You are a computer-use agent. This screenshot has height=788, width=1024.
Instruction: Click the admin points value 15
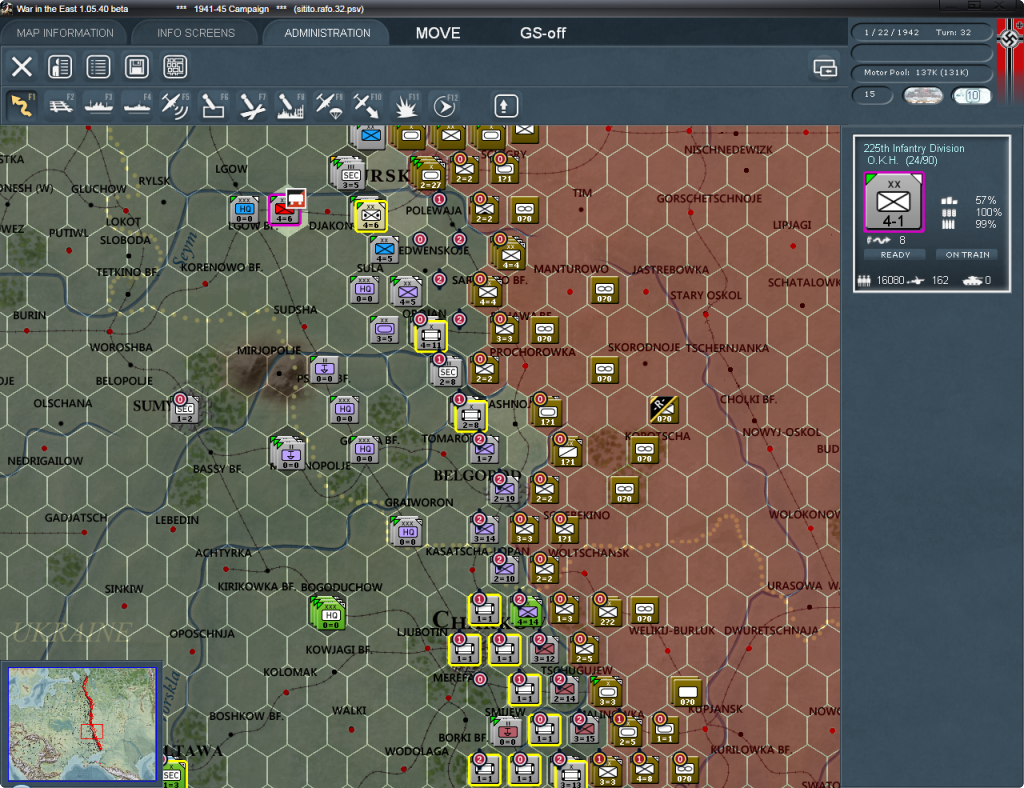tap(872, 95)
